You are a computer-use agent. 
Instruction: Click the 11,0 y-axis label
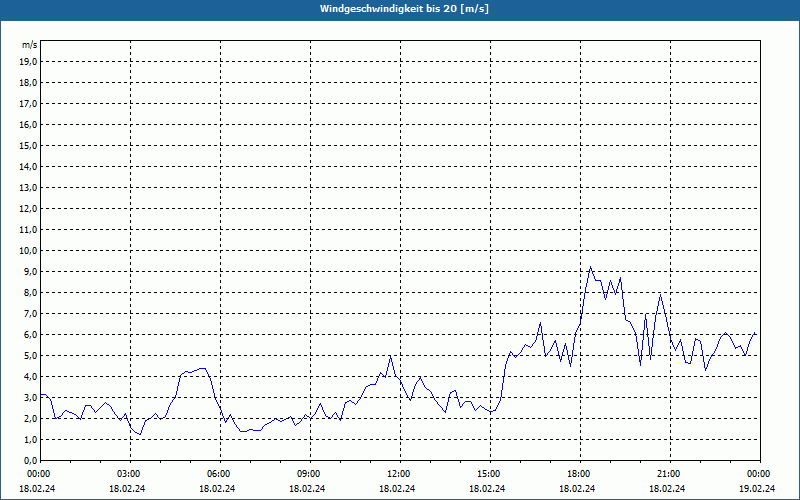pyautogui.click(x=28, y=230)
